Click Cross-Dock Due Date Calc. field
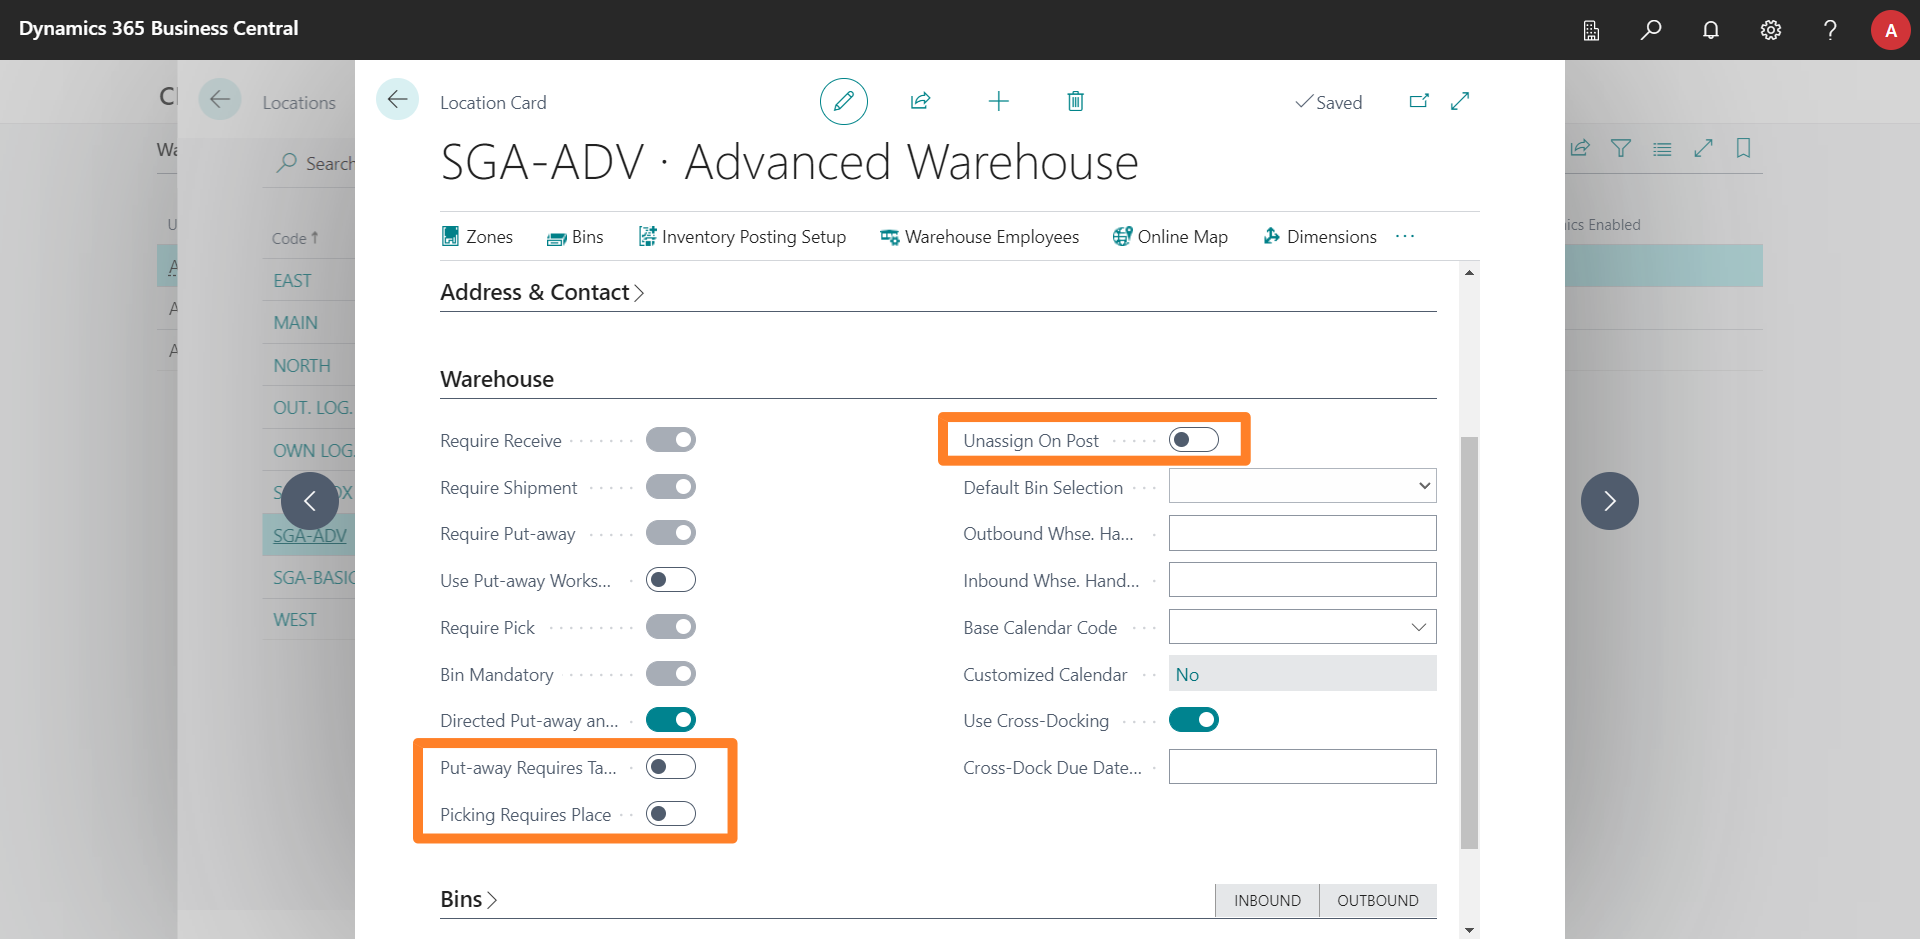This screenshot has width=1920, height=939. (1303, 767)
